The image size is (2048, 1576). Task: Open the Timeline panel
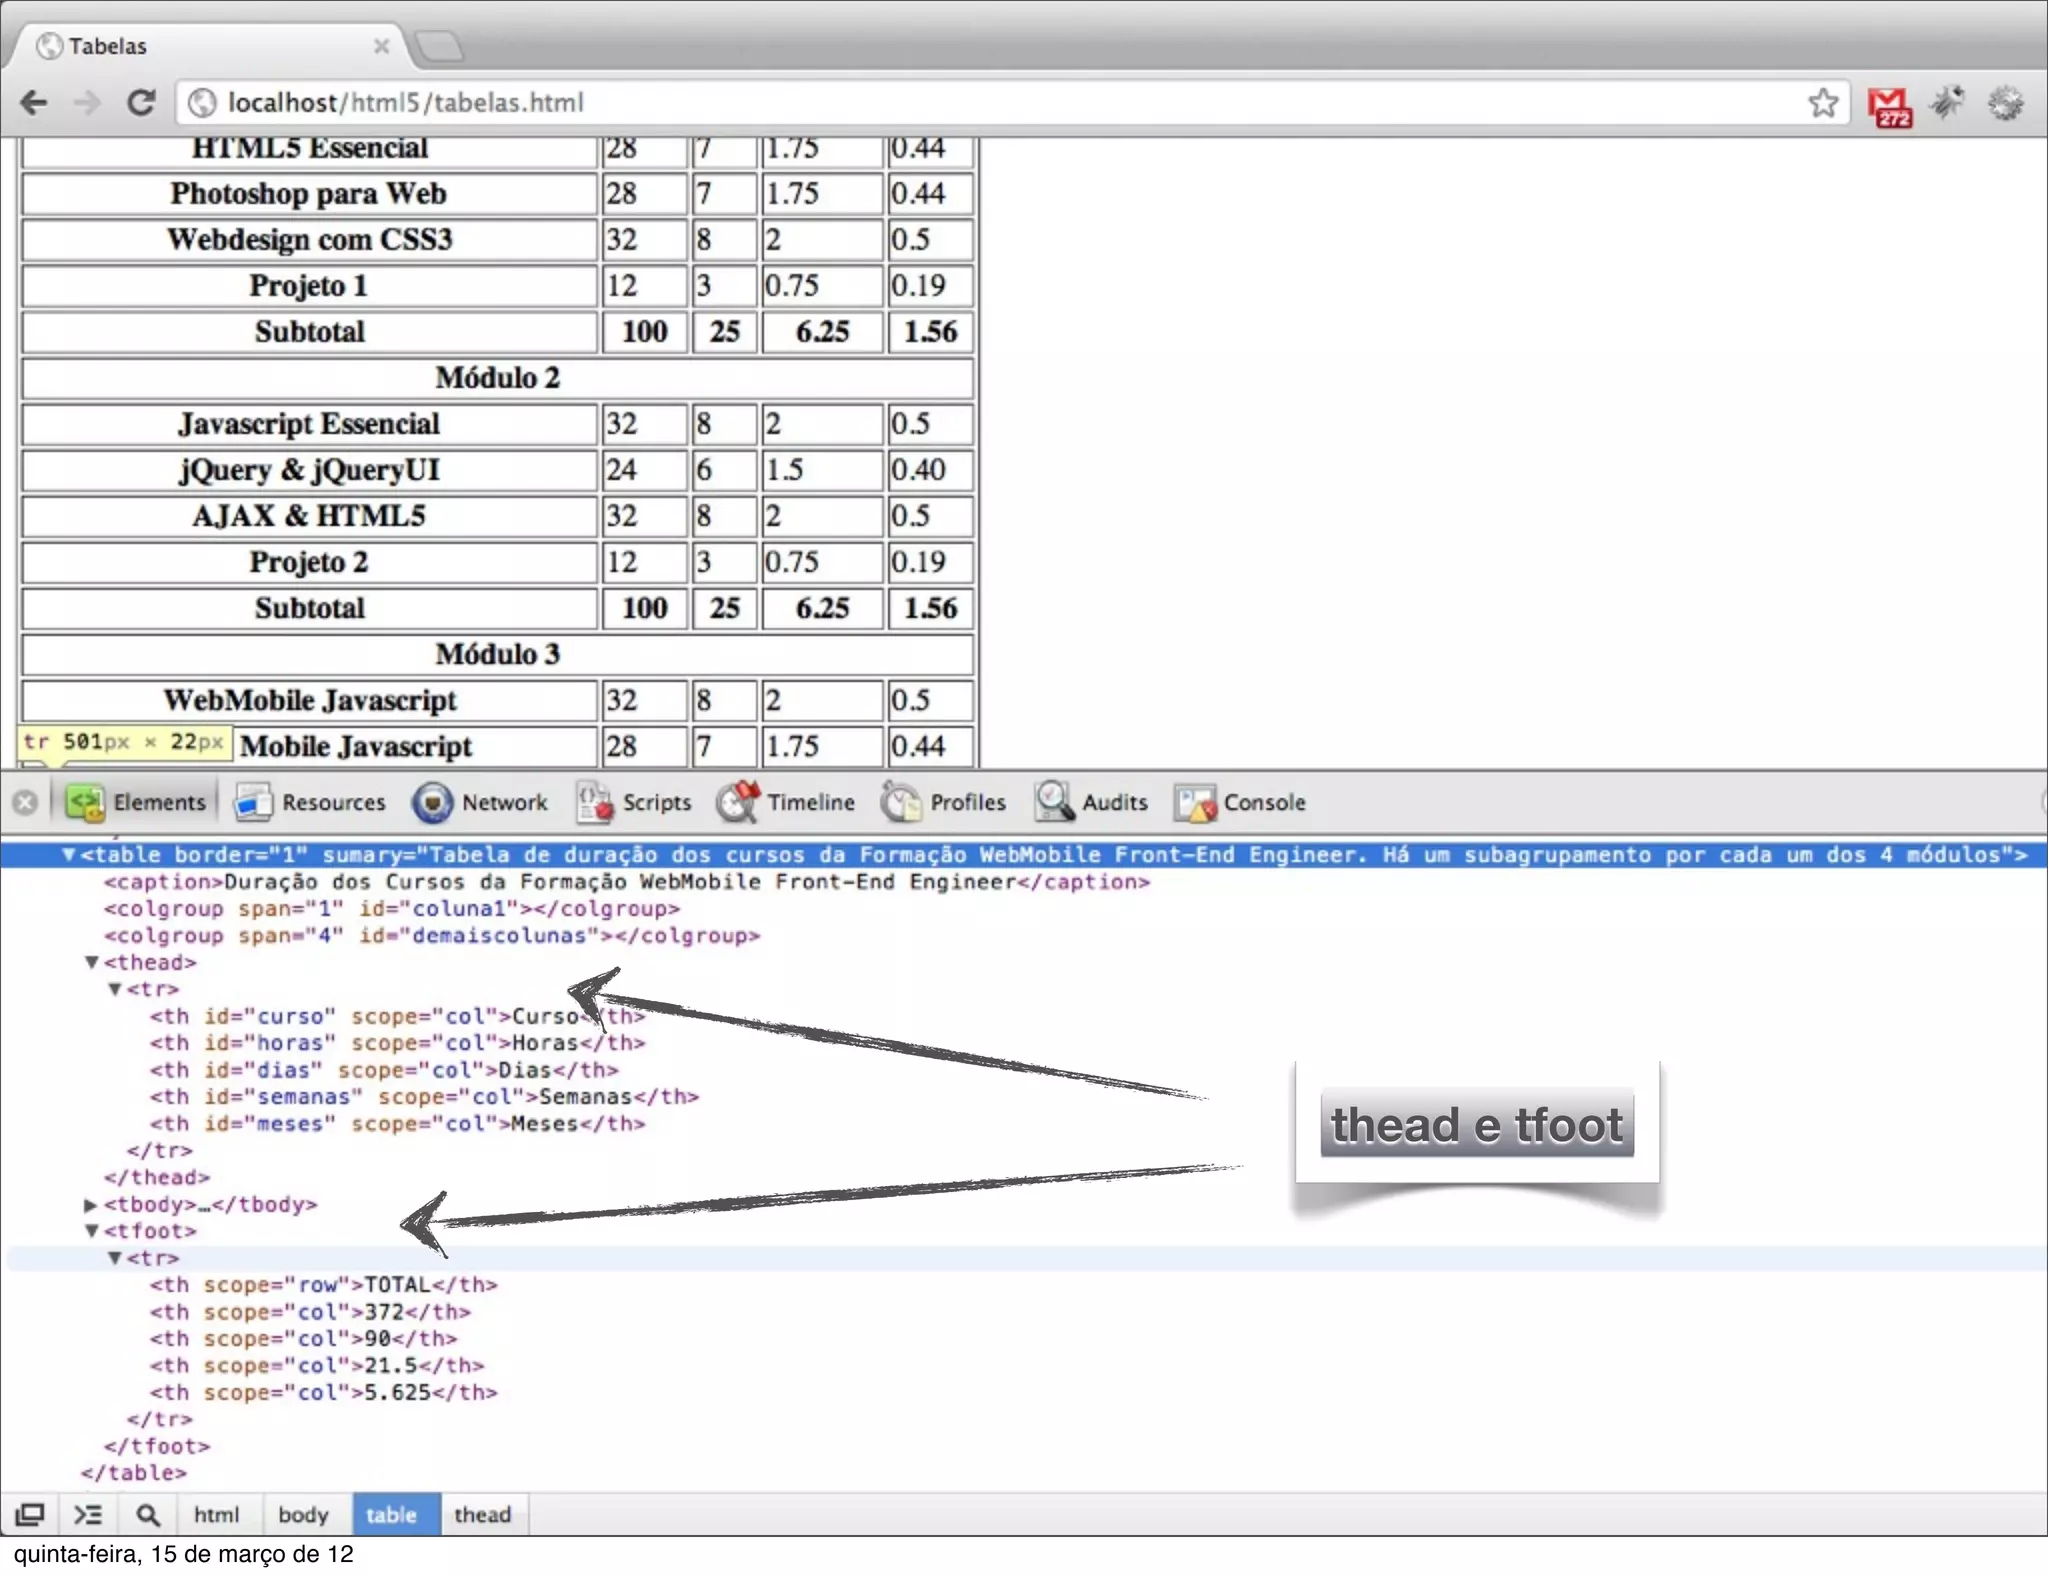pos(786,802)
